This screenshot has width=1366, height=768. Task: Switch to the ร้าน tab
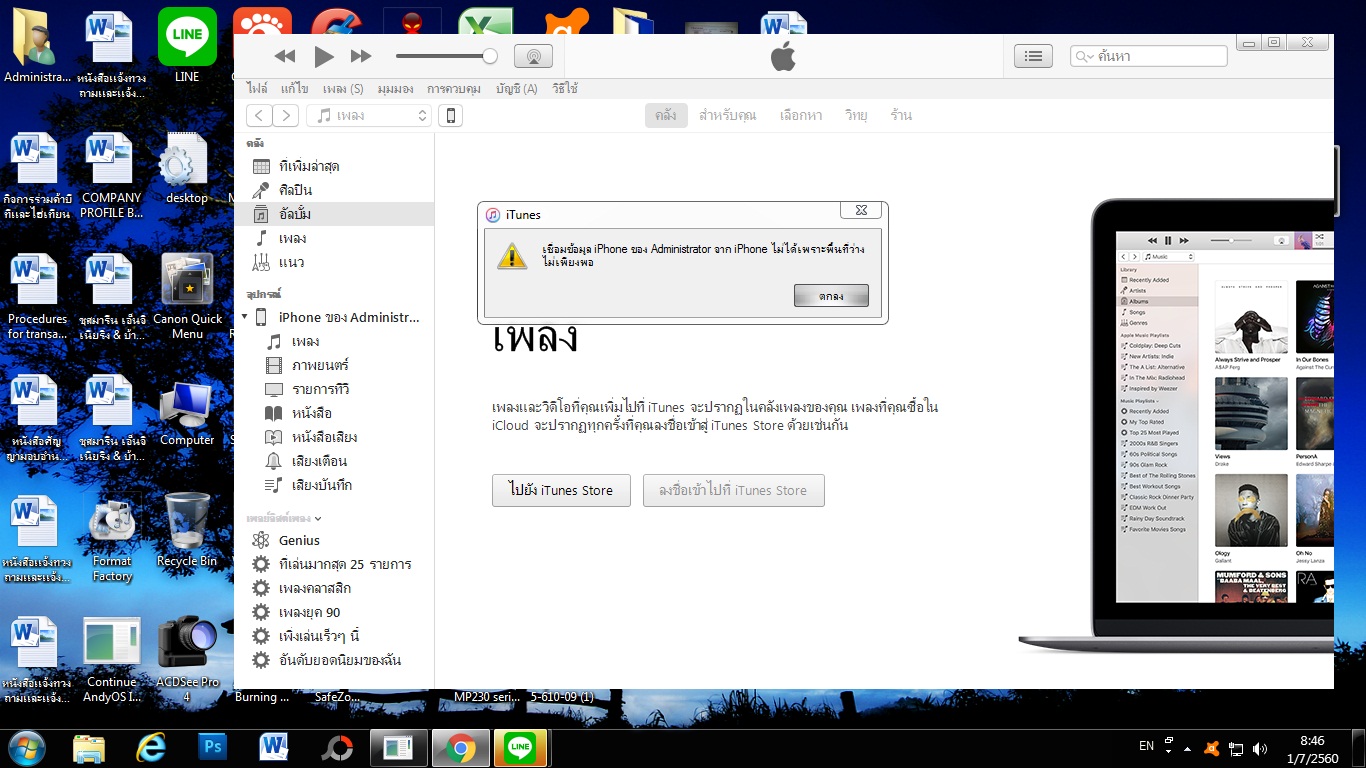coord(901,115)
